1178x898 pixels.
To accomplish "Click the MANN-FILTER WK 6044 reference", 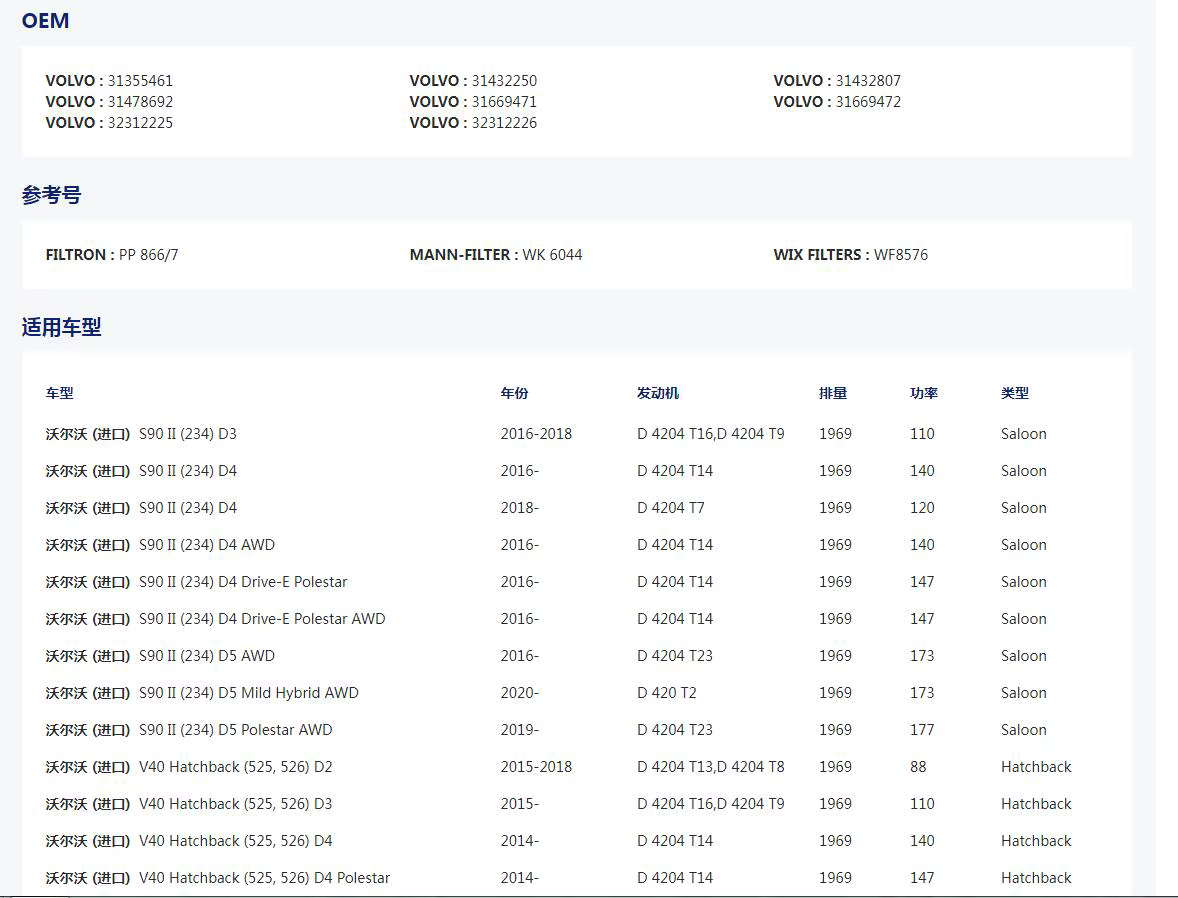I will point(496,255).
